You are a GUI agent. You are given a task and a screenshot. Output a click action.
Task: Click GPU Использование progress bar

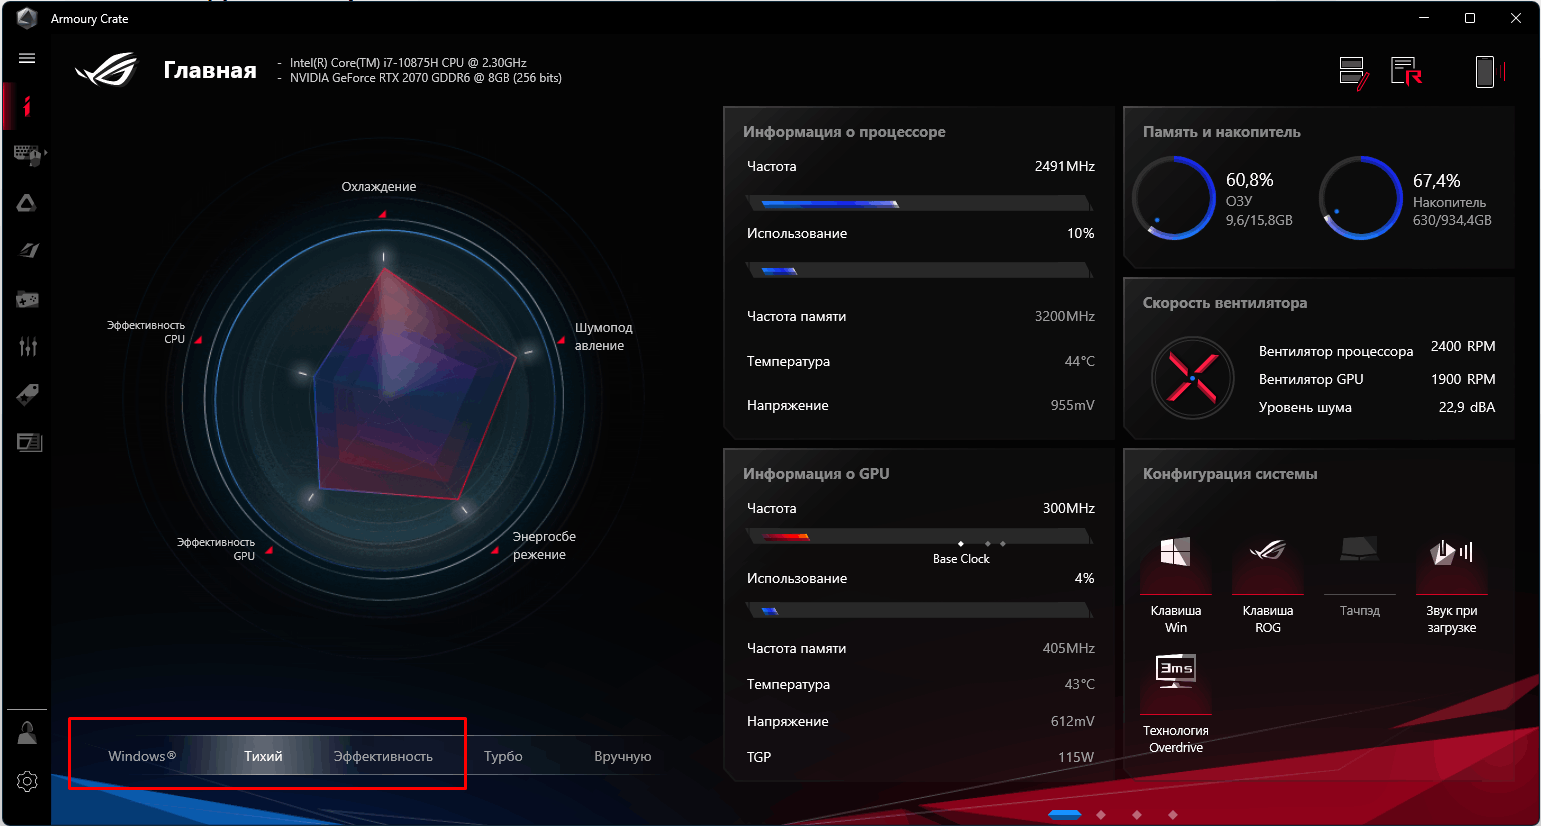pos(919,610)
